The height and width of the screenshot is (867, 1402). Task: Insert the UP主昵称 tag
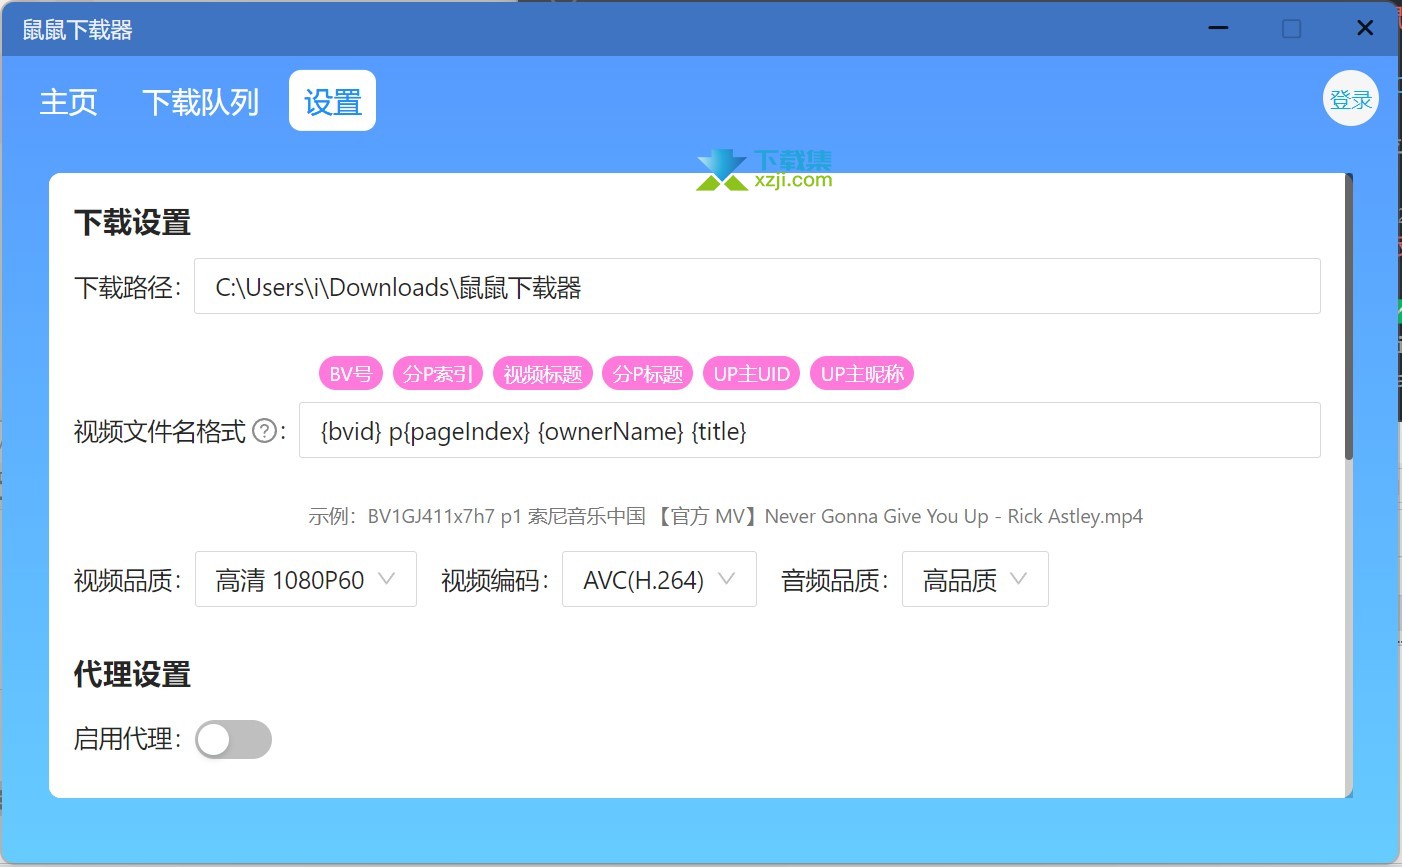click(862, 374)
